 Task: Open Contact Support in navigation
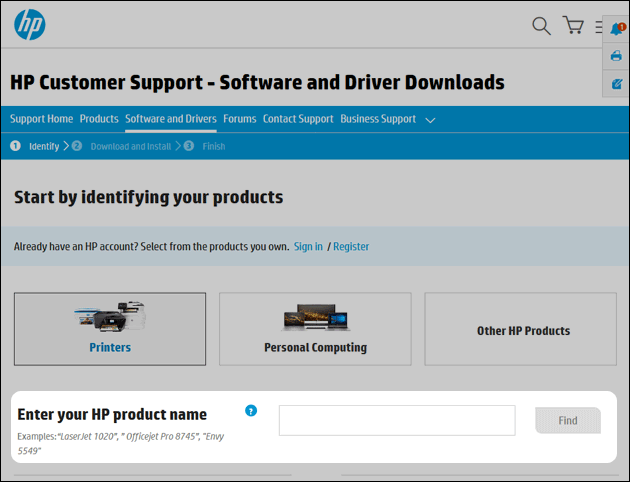click(298, 119)
